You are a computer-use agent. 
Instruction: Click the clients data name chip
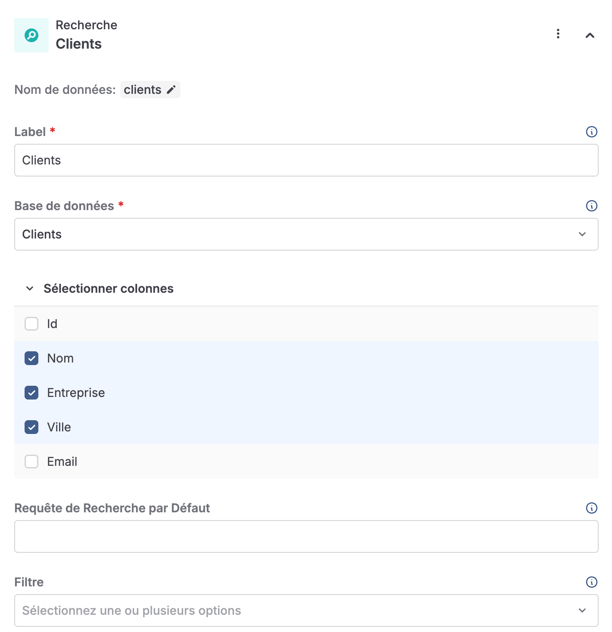point(142,90)
